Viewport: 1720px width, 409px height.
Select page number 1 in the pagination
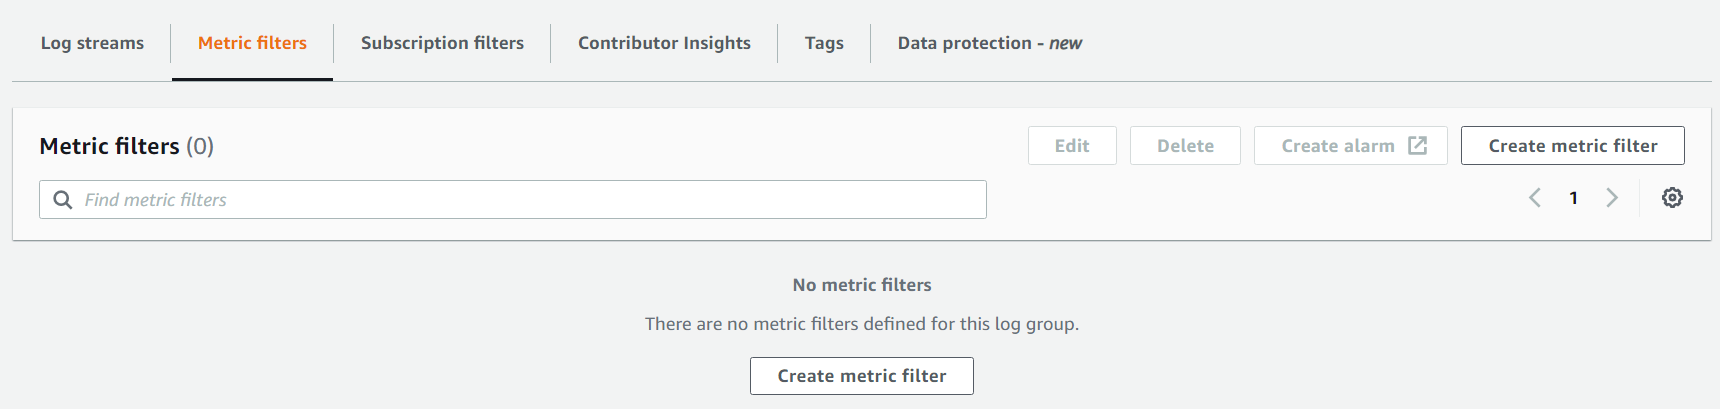1573,198
